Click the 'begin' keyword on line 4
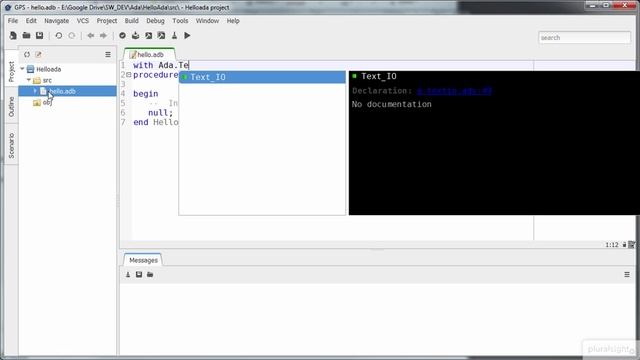The image size is (640, 360). 146,94
